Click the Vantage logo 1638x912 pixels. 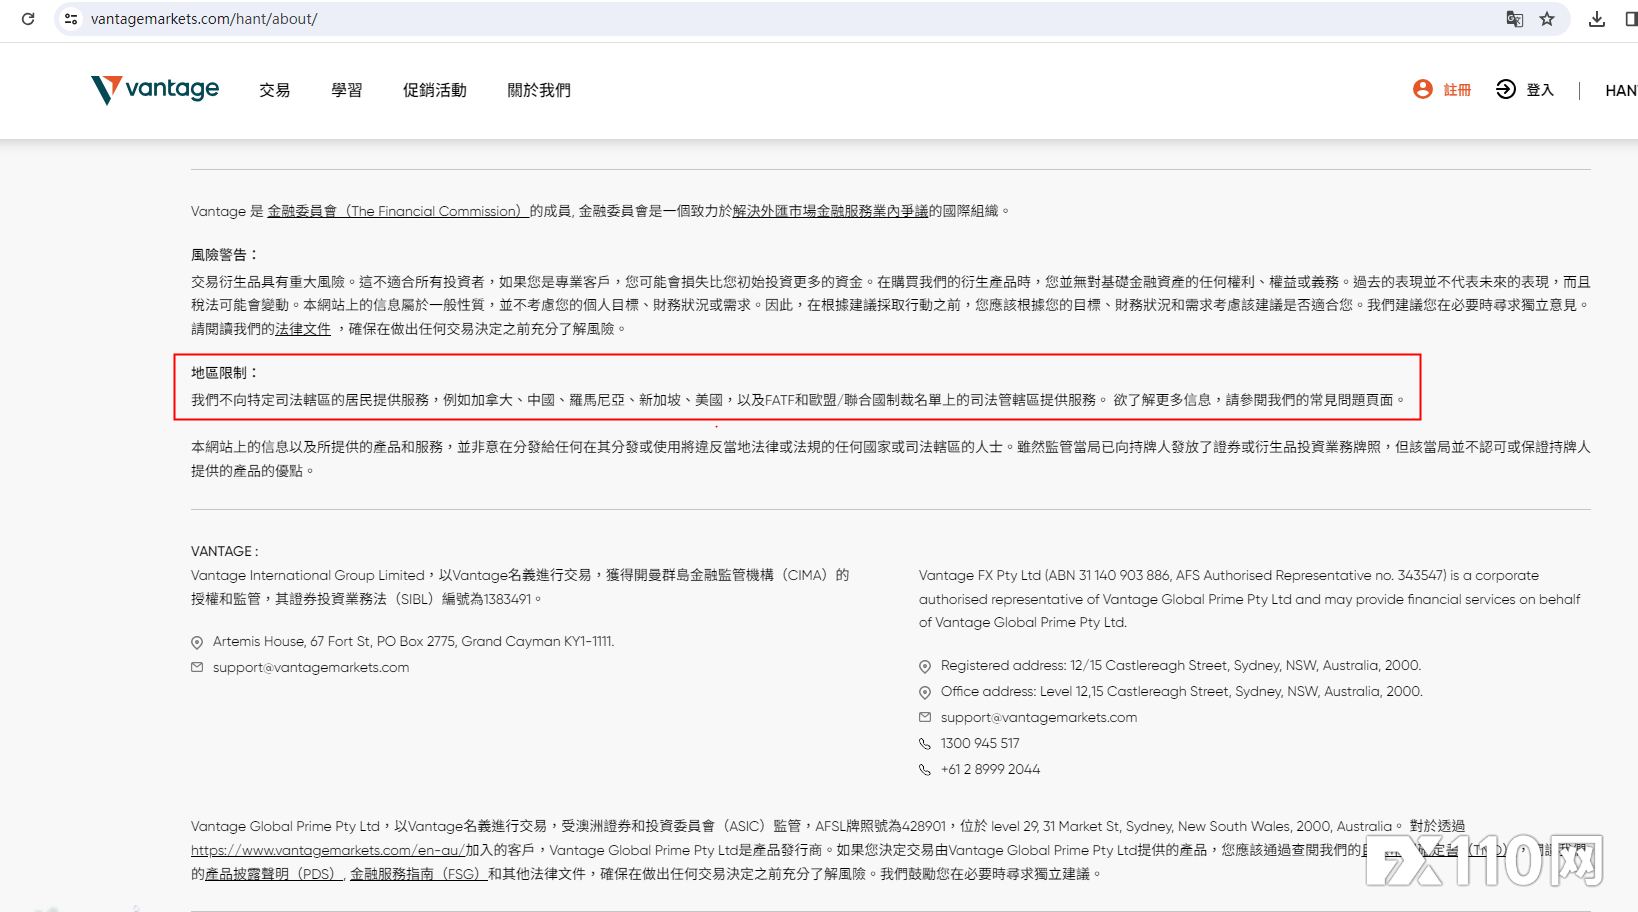tap(155, 90)
